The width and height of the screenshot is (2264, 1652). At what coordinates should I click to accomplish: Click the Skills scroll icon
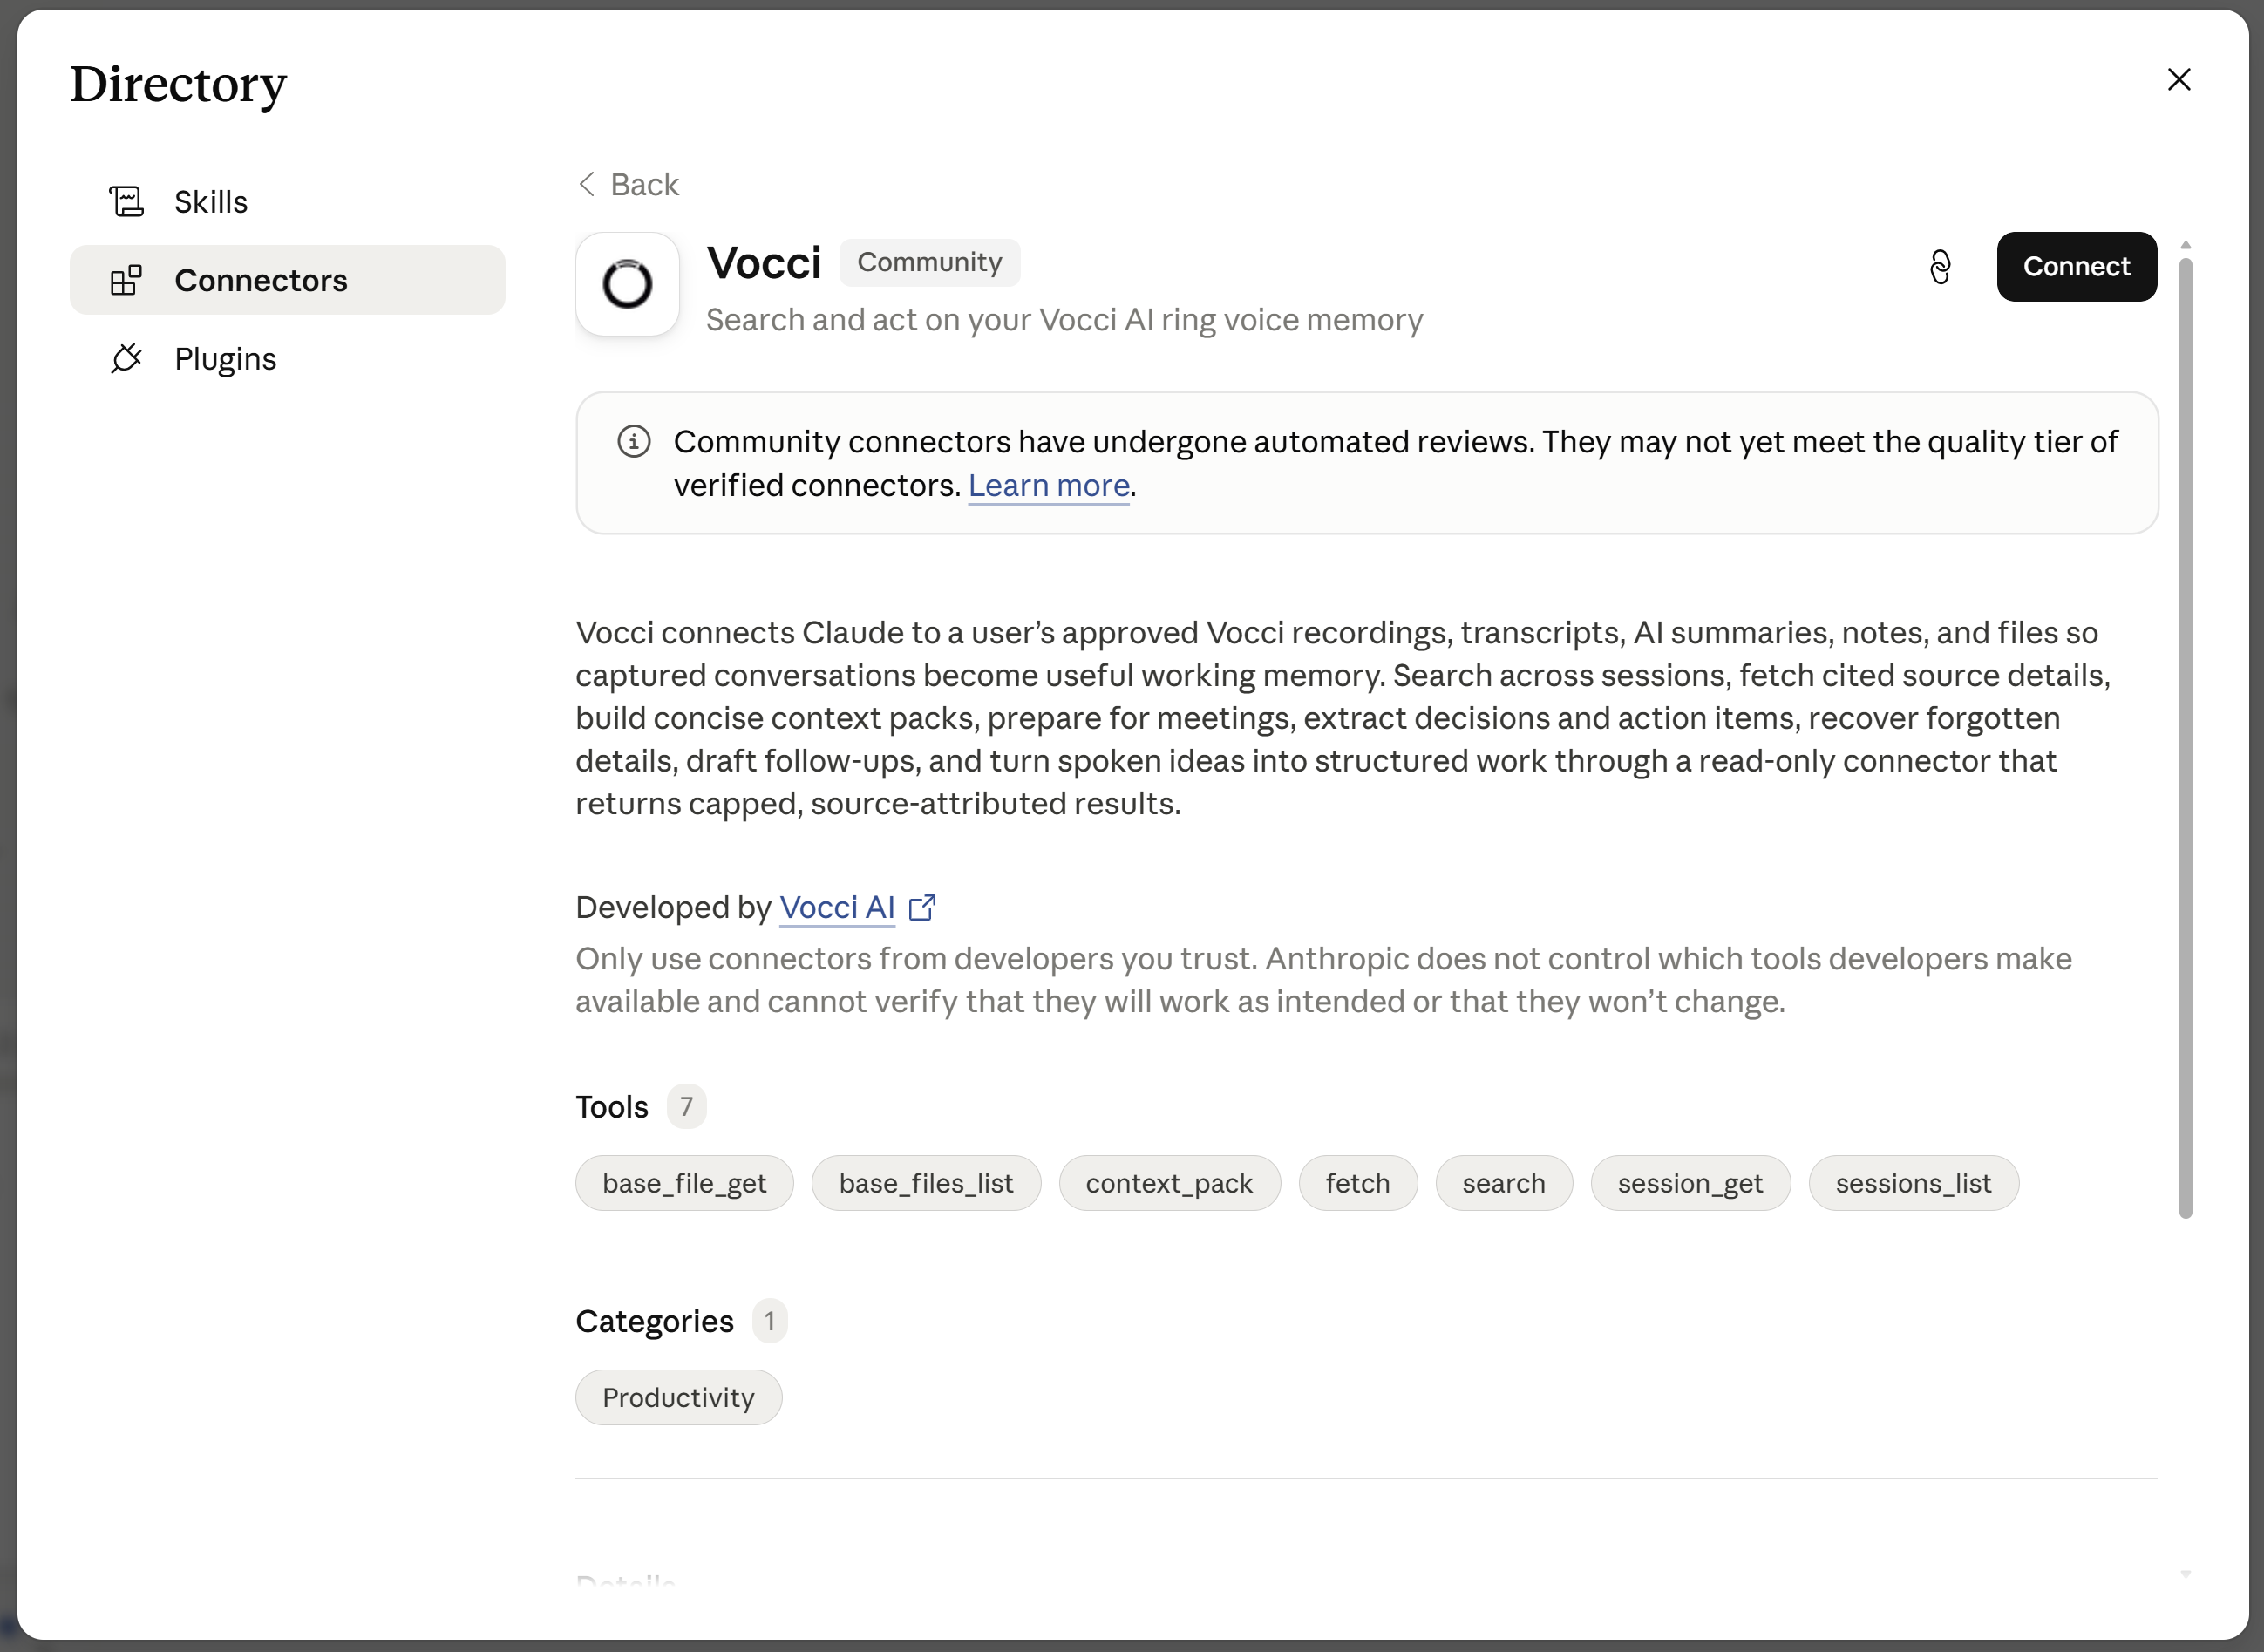pyautogui.click(x=126, y=202)
